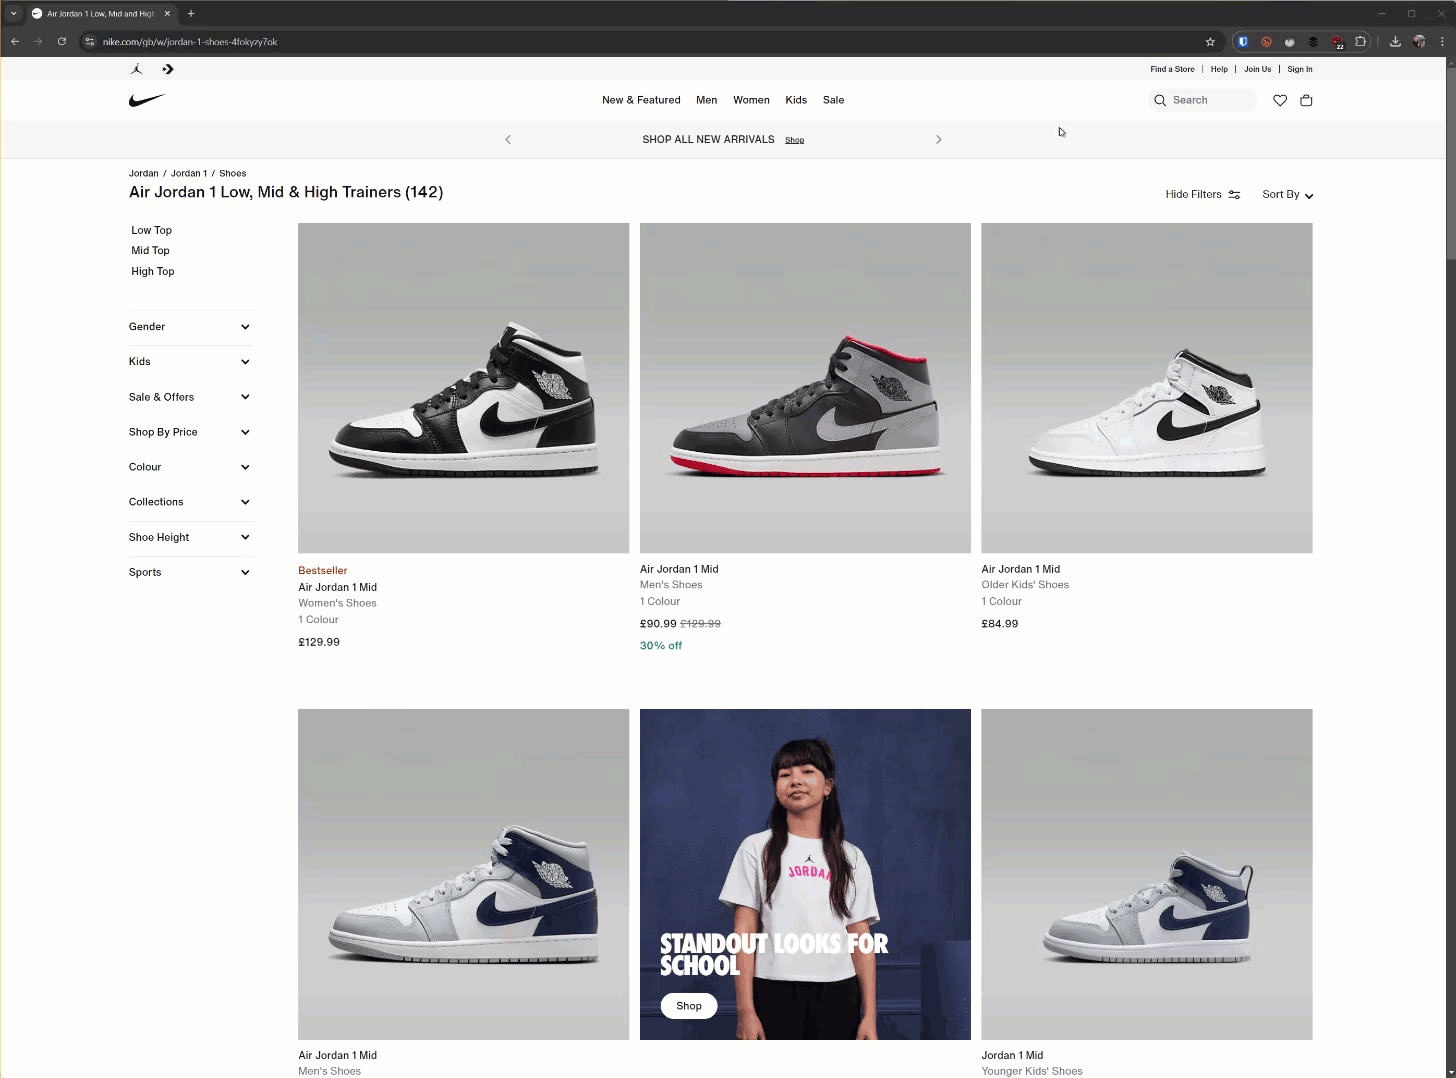Toggle Hide Filters

coord(1203,195)
